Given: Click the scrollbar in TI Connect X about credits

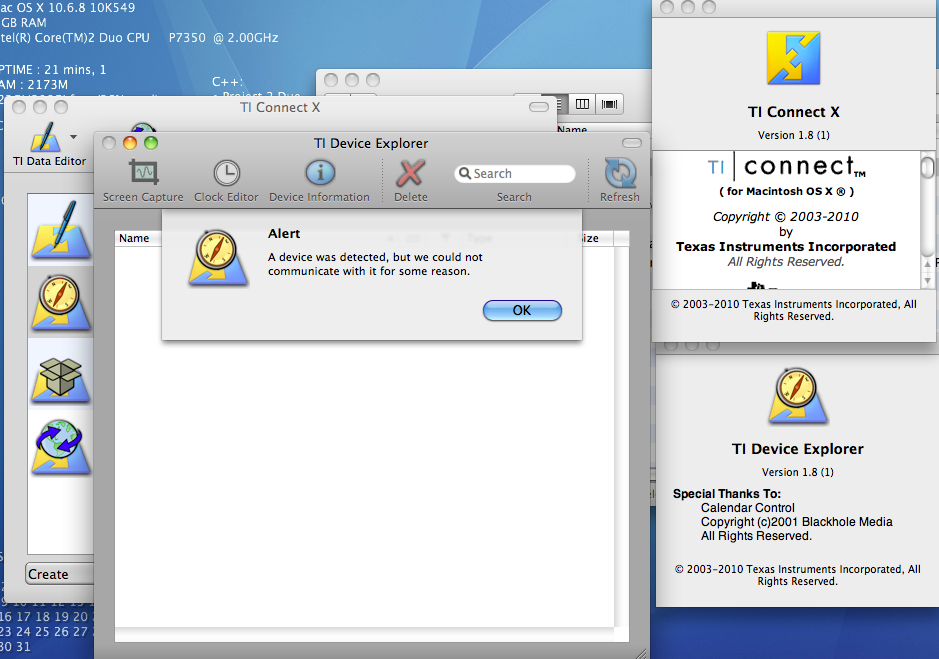Looking at the screenshot, I should [x=927, y=167].
